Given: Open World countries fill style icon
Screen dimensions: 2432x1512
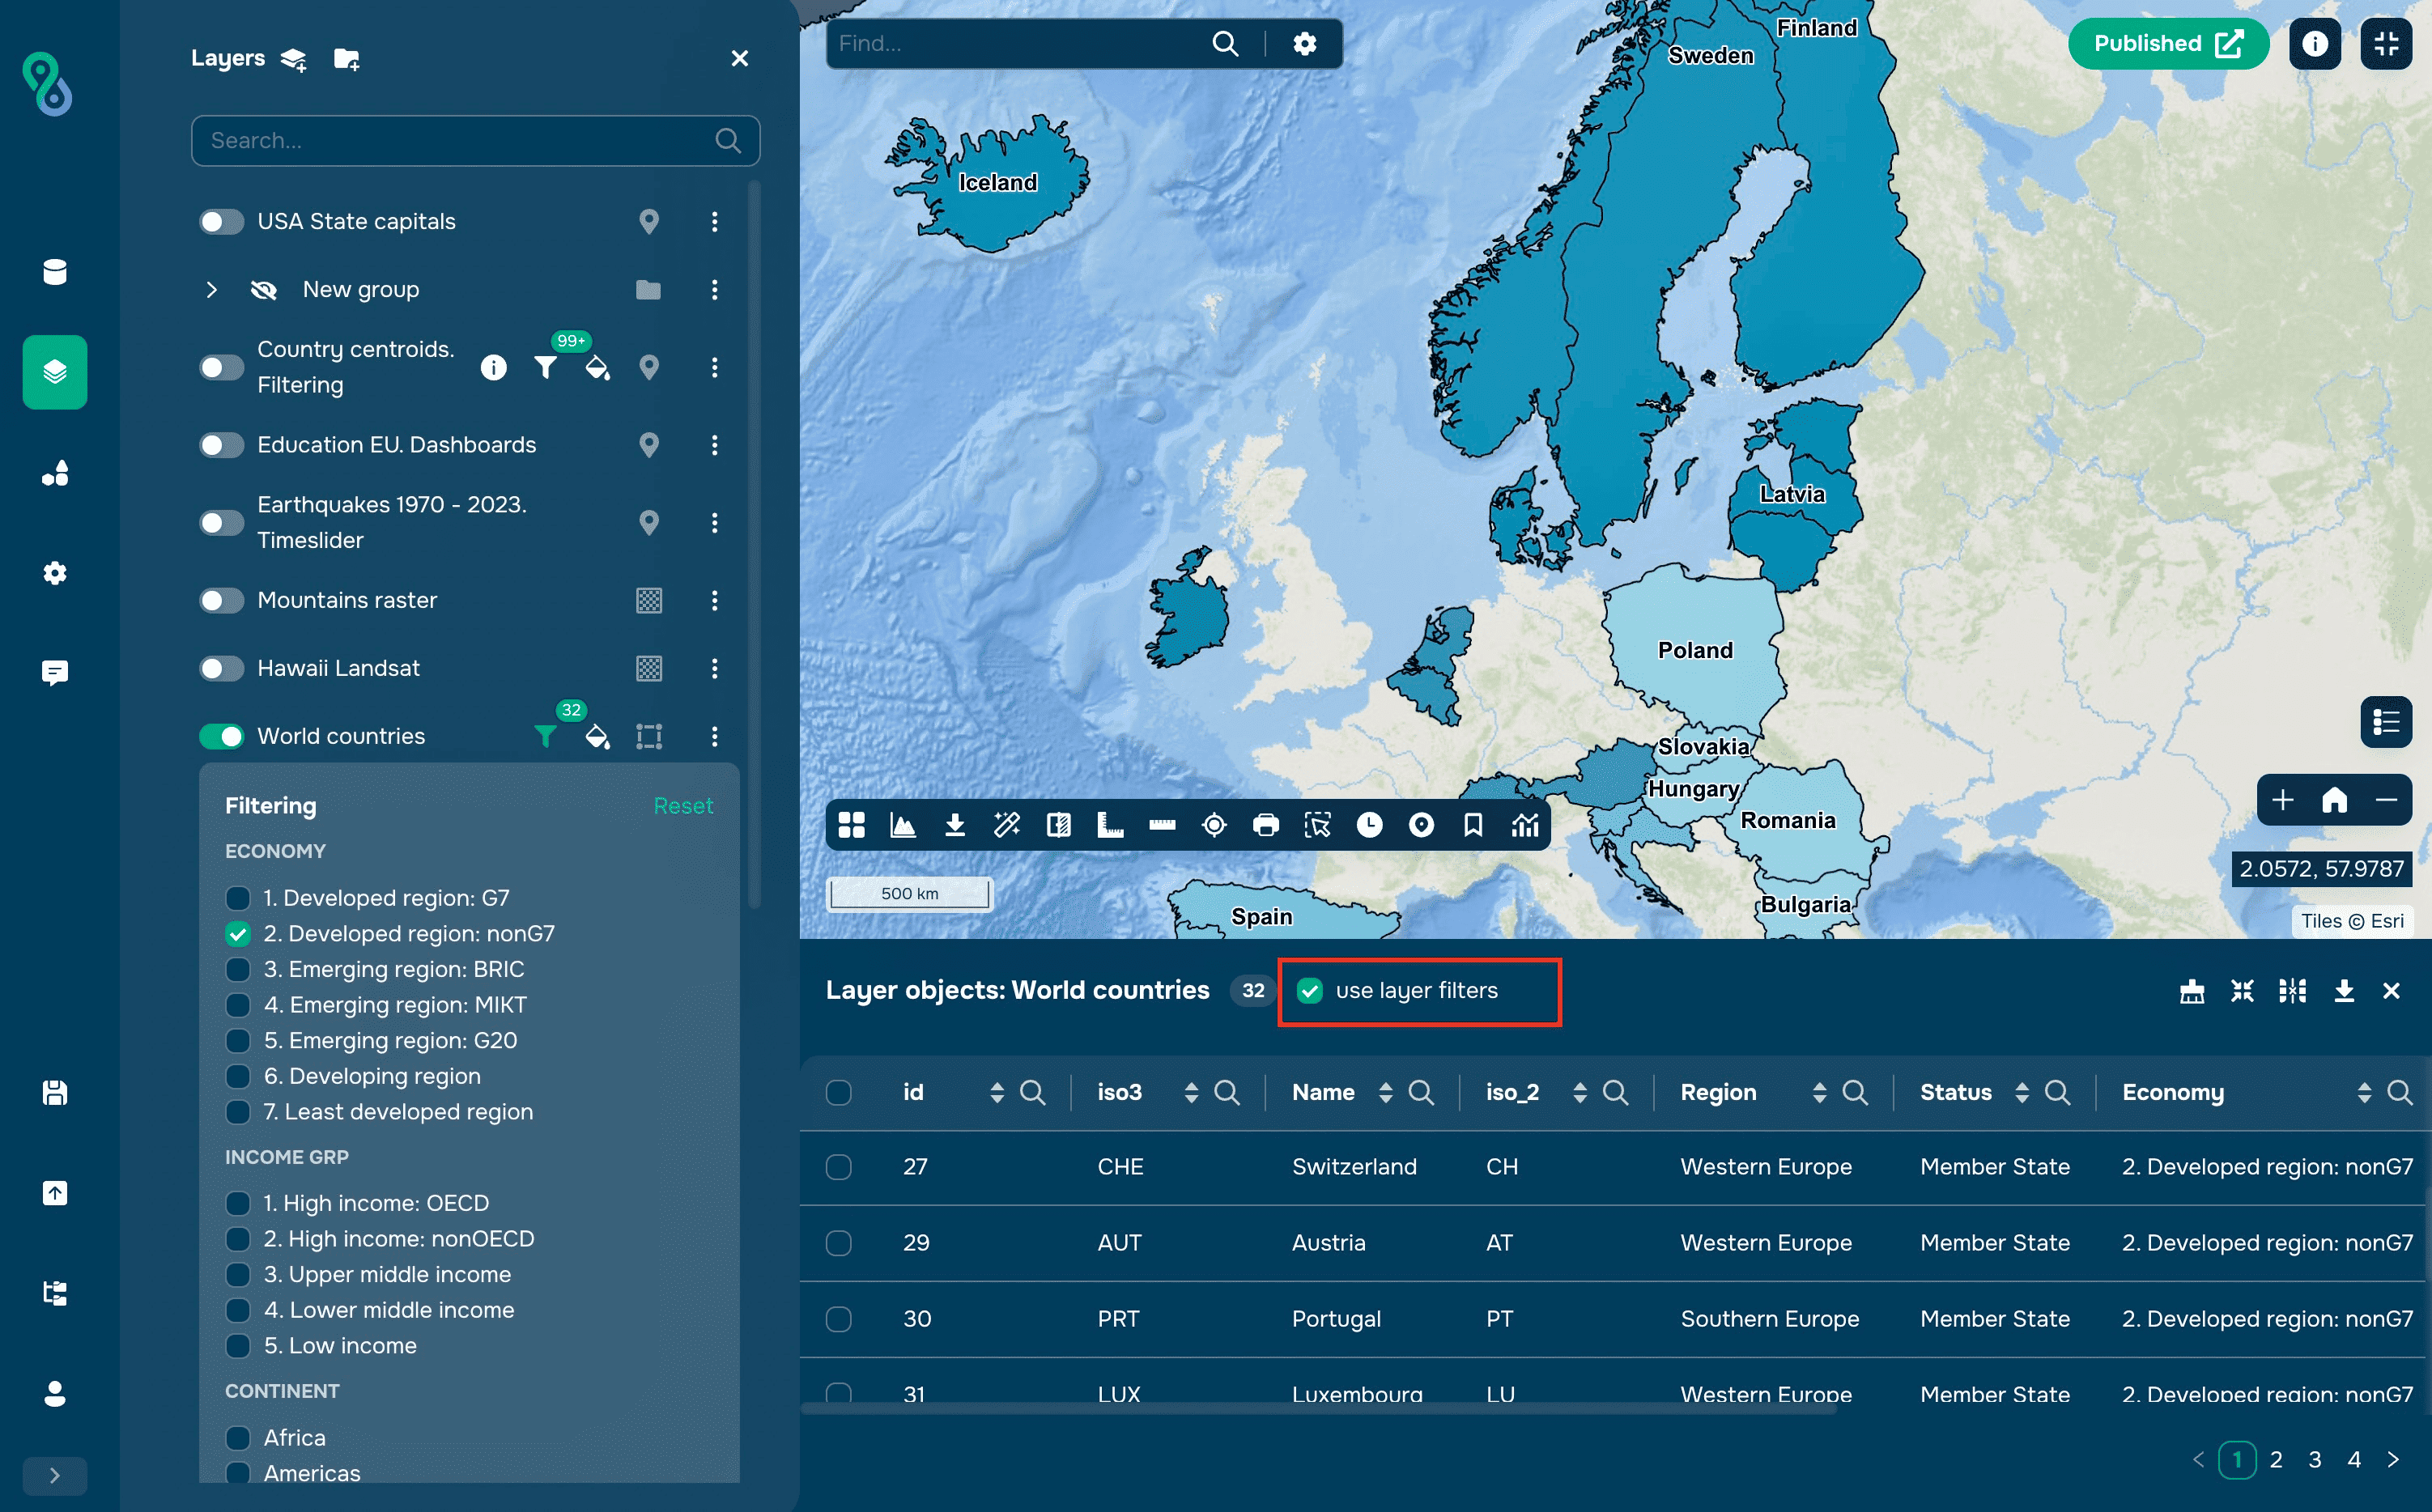Looking at the screenshot, I should pyautogui.click(x=597, y=737).
